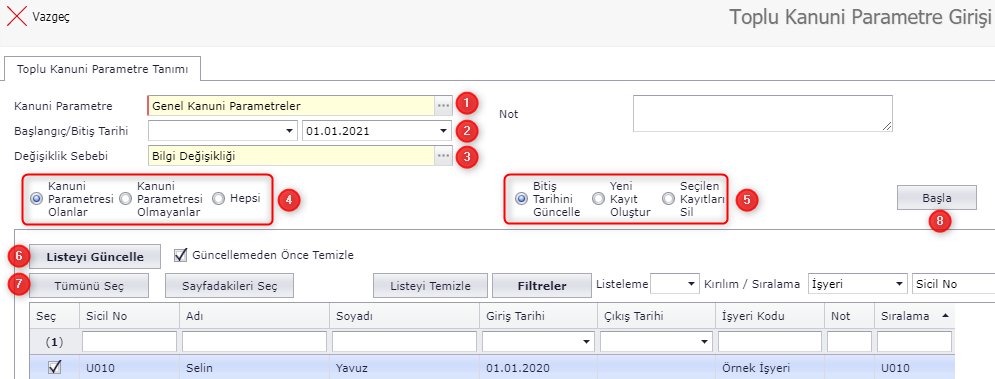Click the Başla button
Screen dimensions: 995x379
[x=937, y=197]
